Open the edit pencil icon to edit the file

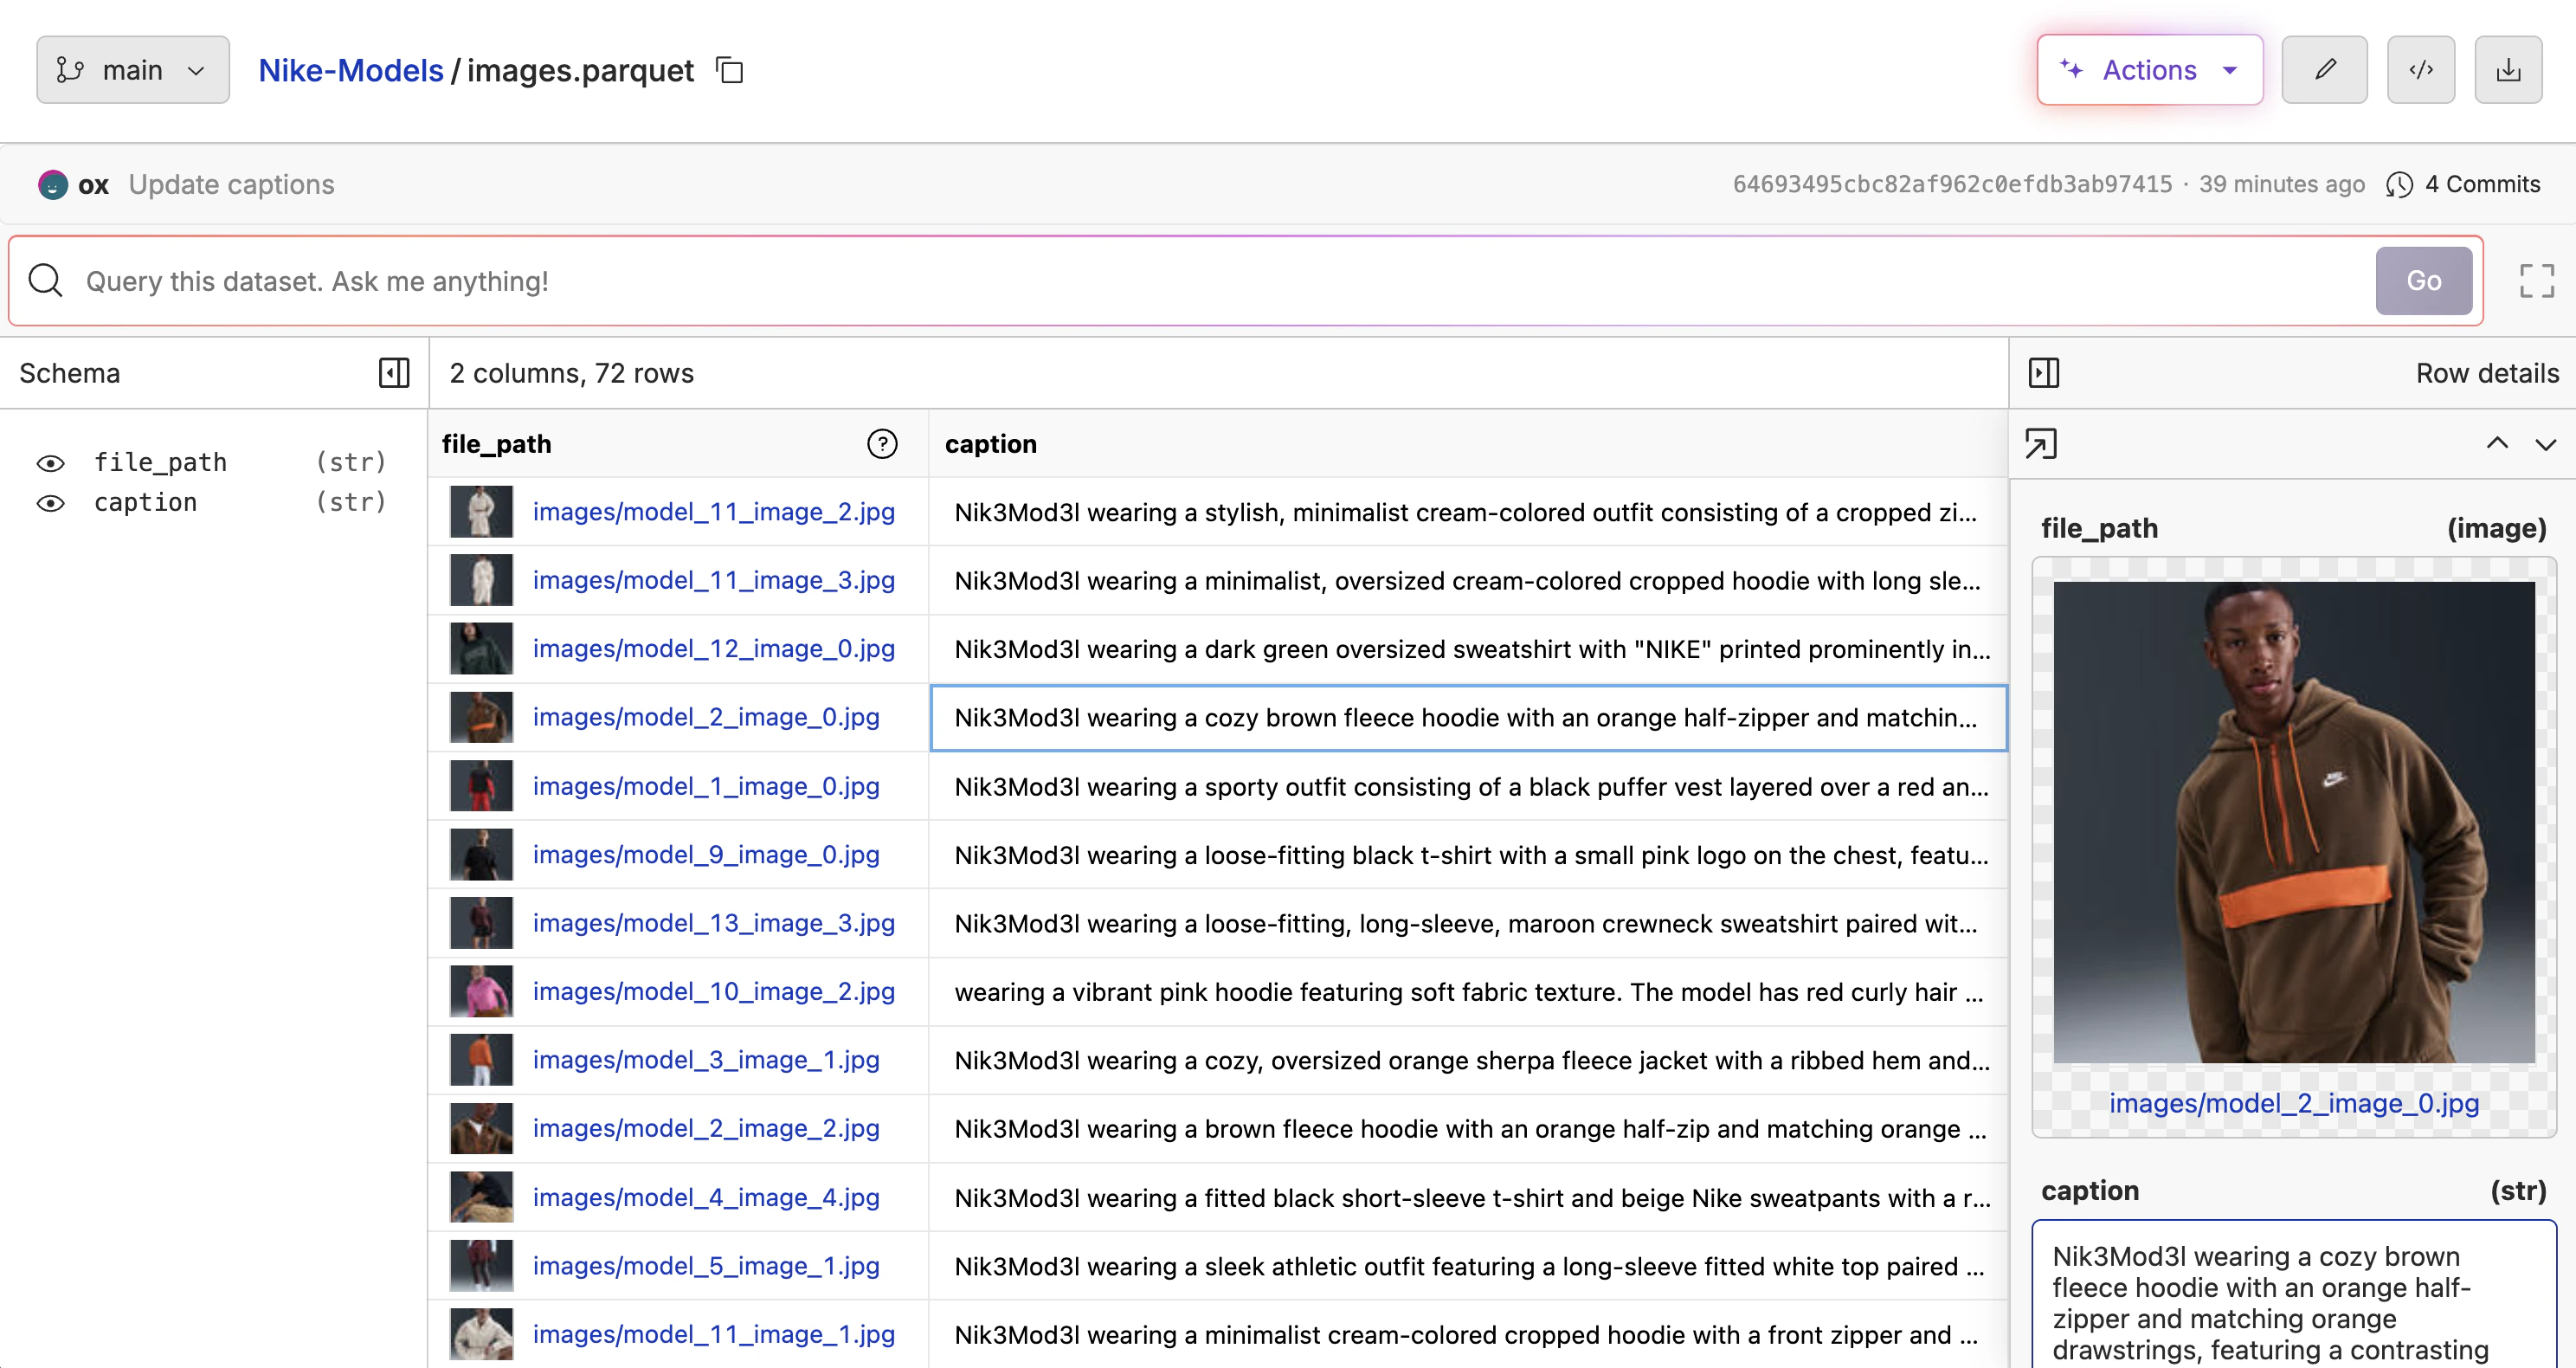[x=2324, y=69]
